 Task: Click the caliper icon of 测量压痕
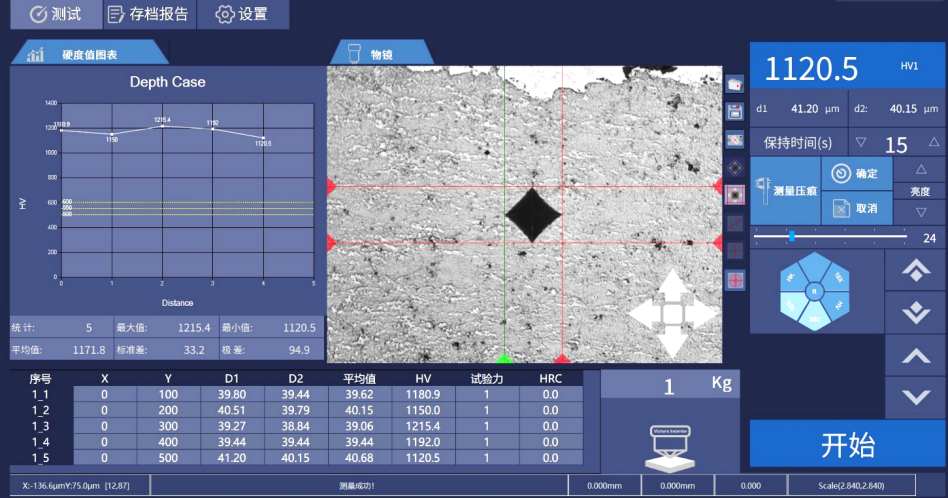pos(763,190)
